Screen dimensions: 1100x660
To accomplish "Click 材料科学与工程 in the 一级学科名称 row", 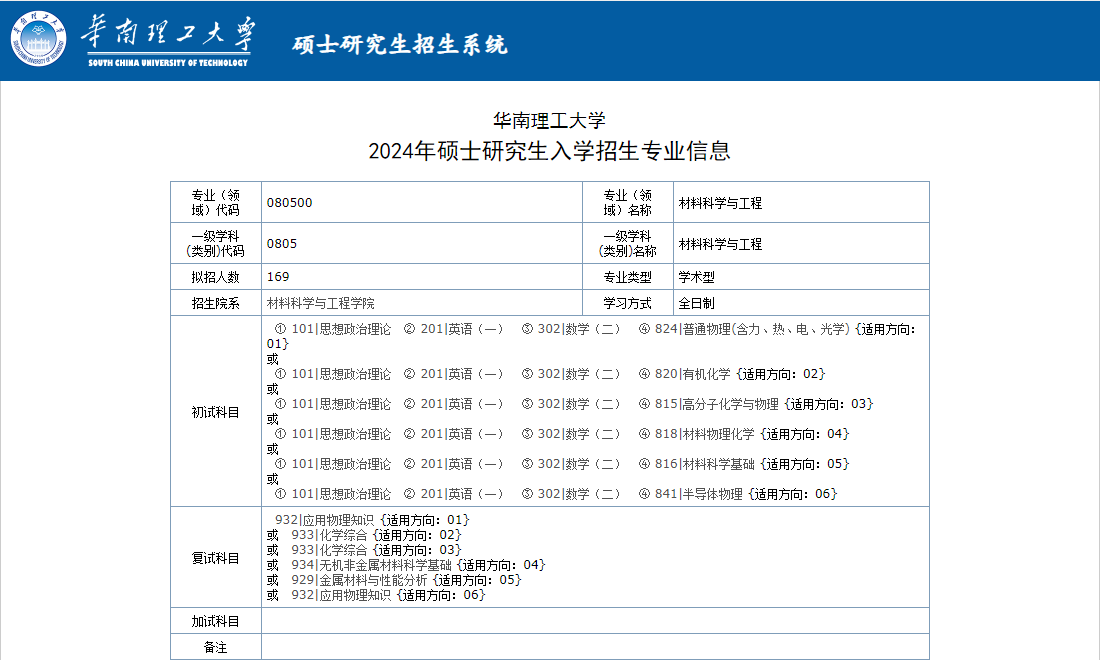I will (720, 244).
